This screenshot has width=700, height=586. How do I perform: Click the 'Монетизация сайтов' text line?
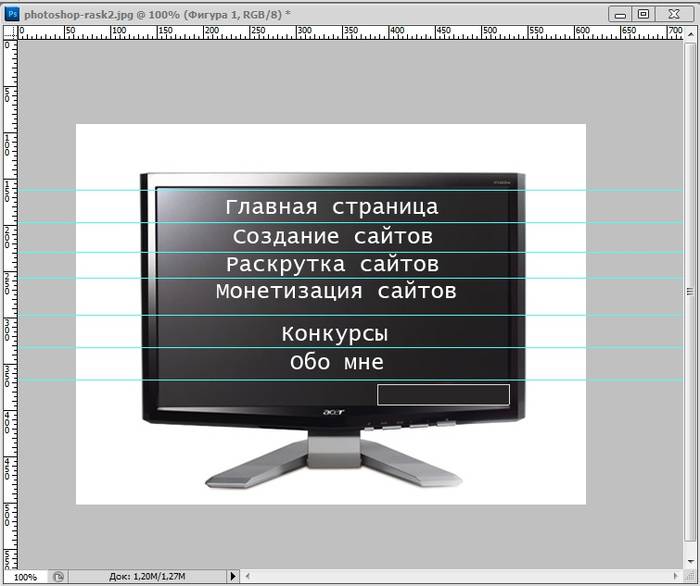(x=336, y=292)
